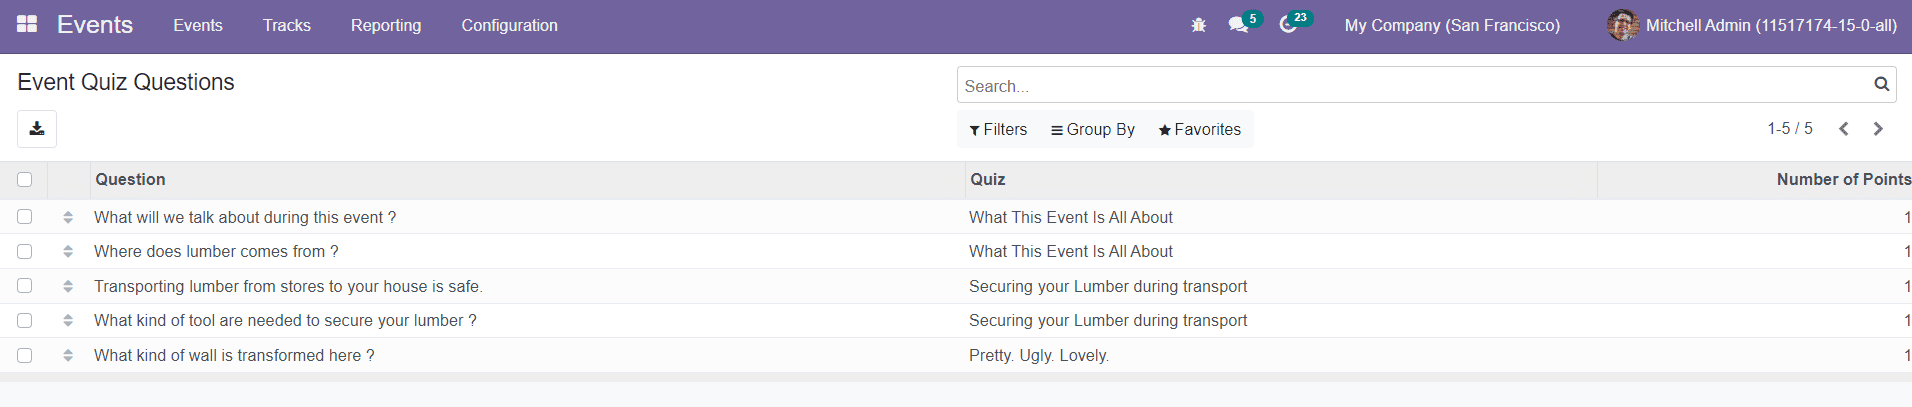Expand the Favorites dropdown

click(x=1199, y=130)
